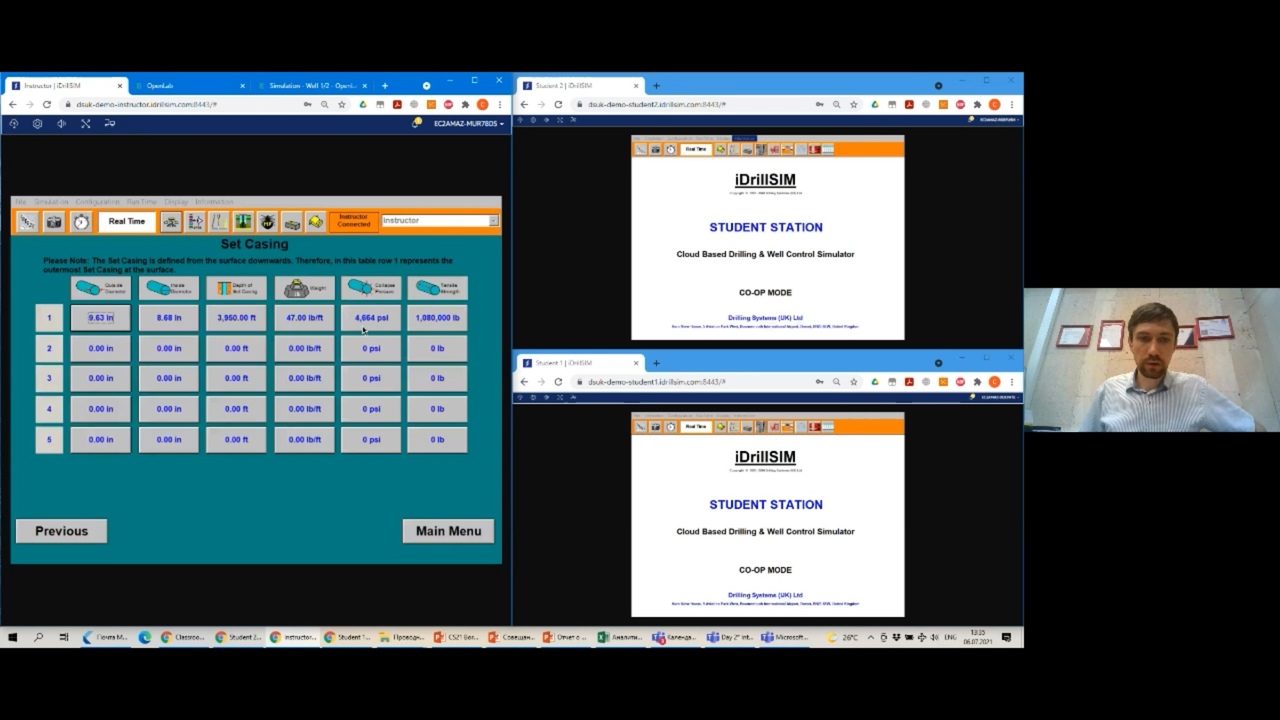Click the bug icon in Instructor toolbar
Screen dimensions: 1280x720
[x=267, y=222]
